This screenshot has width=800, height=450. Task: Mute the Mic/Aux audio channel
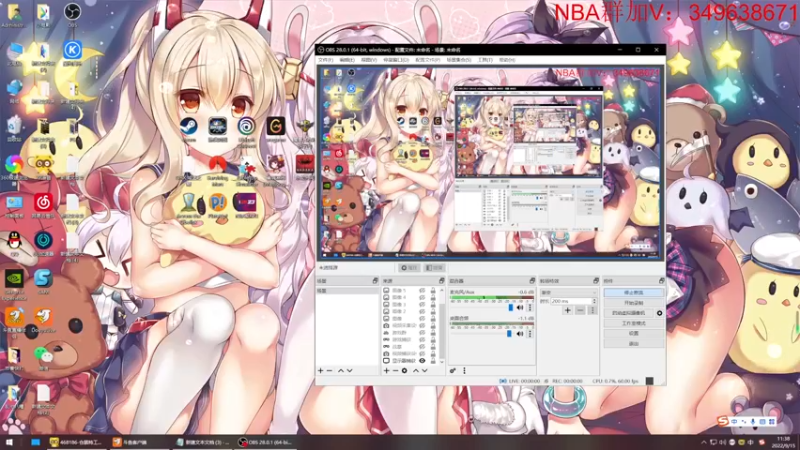pos(520,308)
